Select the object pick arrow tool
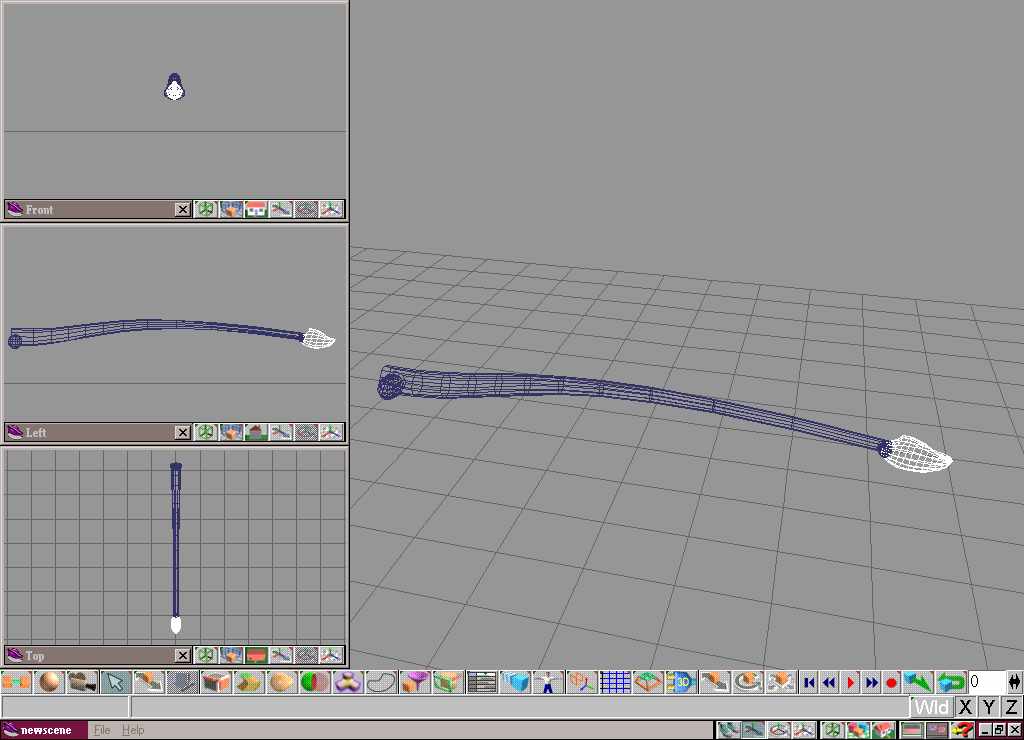This screenshot has width=1024, height=740. (116, 683)
